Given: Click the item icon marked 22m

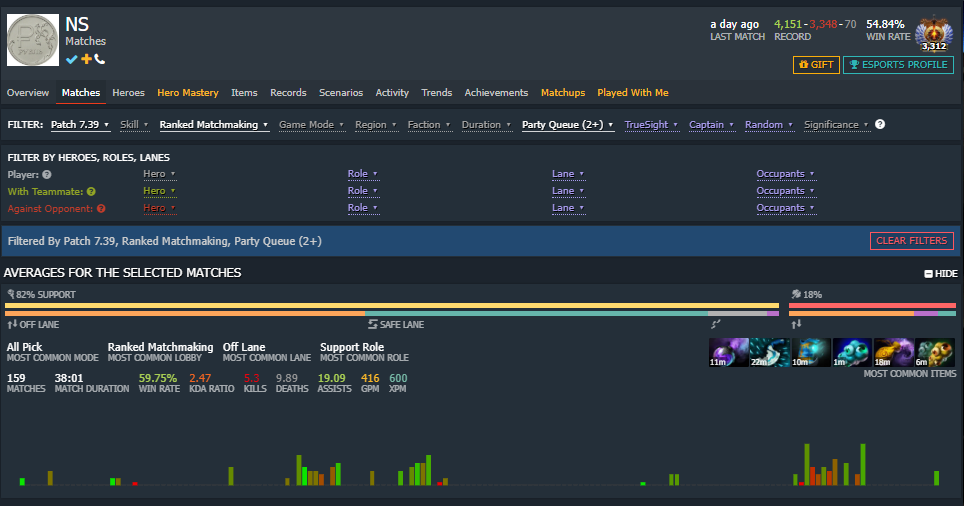Looking at the screenshot, I should point(770,352).
